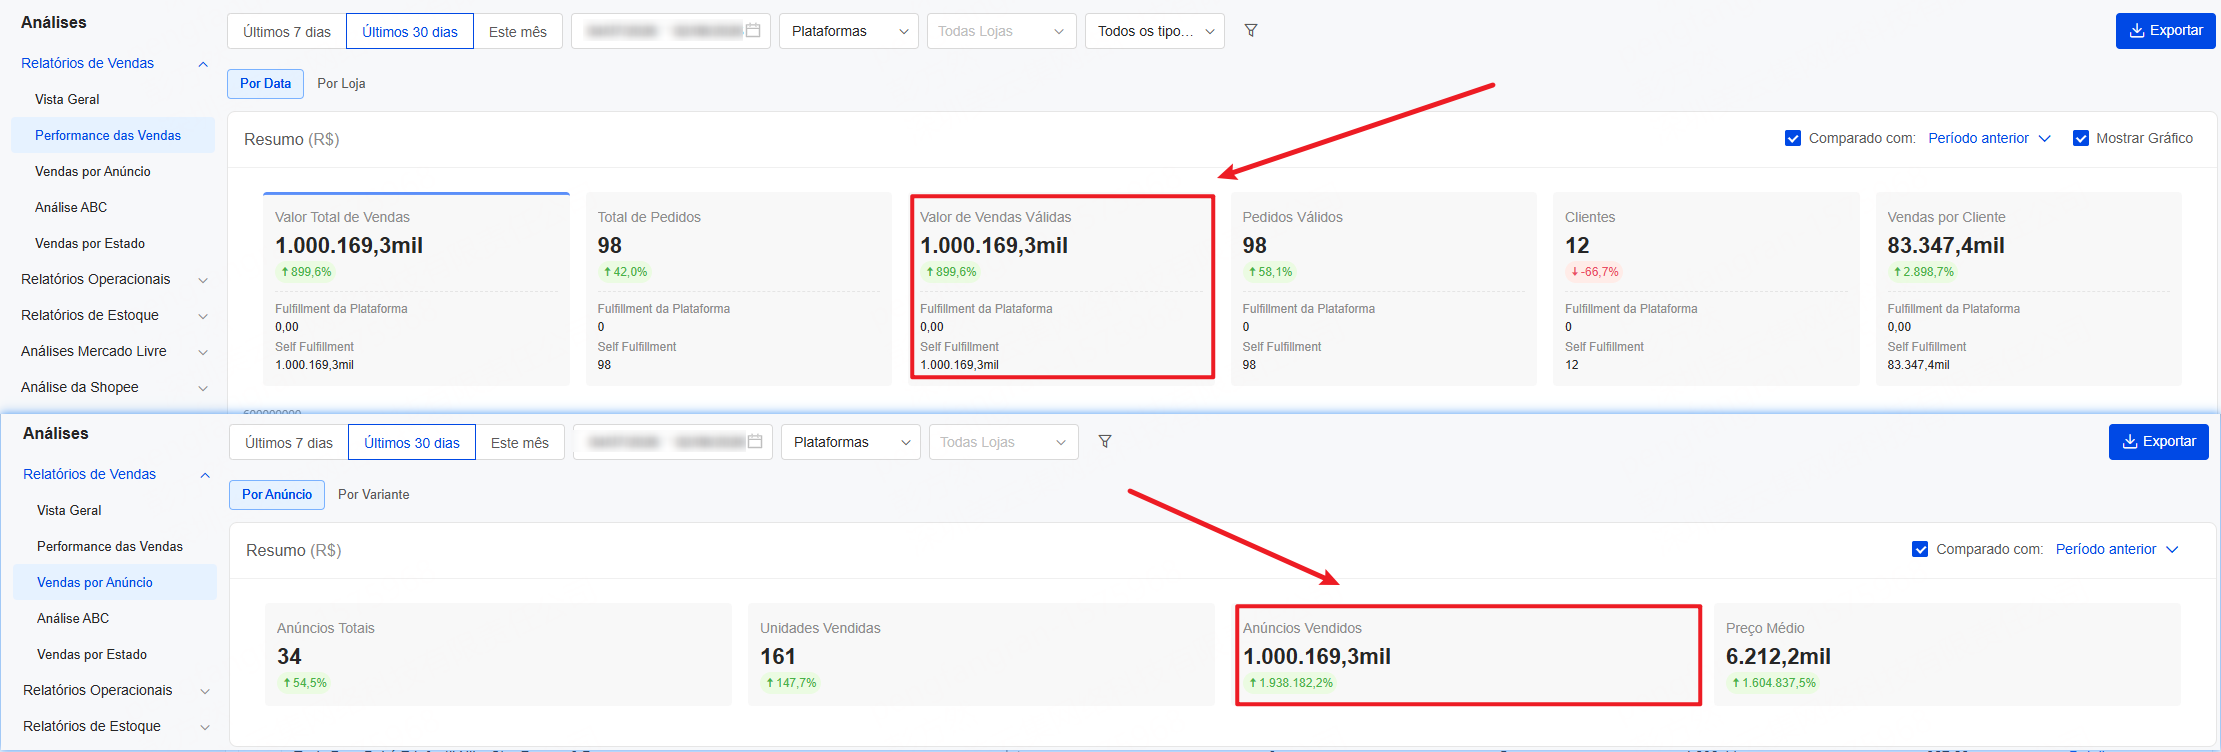Switch to the Por Loja tab
This screenshot has height=752, width=2221.
341,83
